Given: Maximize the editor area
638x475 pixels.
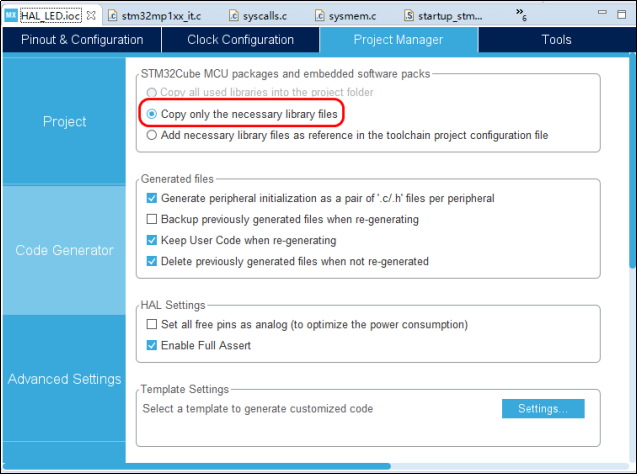Looking at the screenshot, I should [x=621, y=14].
